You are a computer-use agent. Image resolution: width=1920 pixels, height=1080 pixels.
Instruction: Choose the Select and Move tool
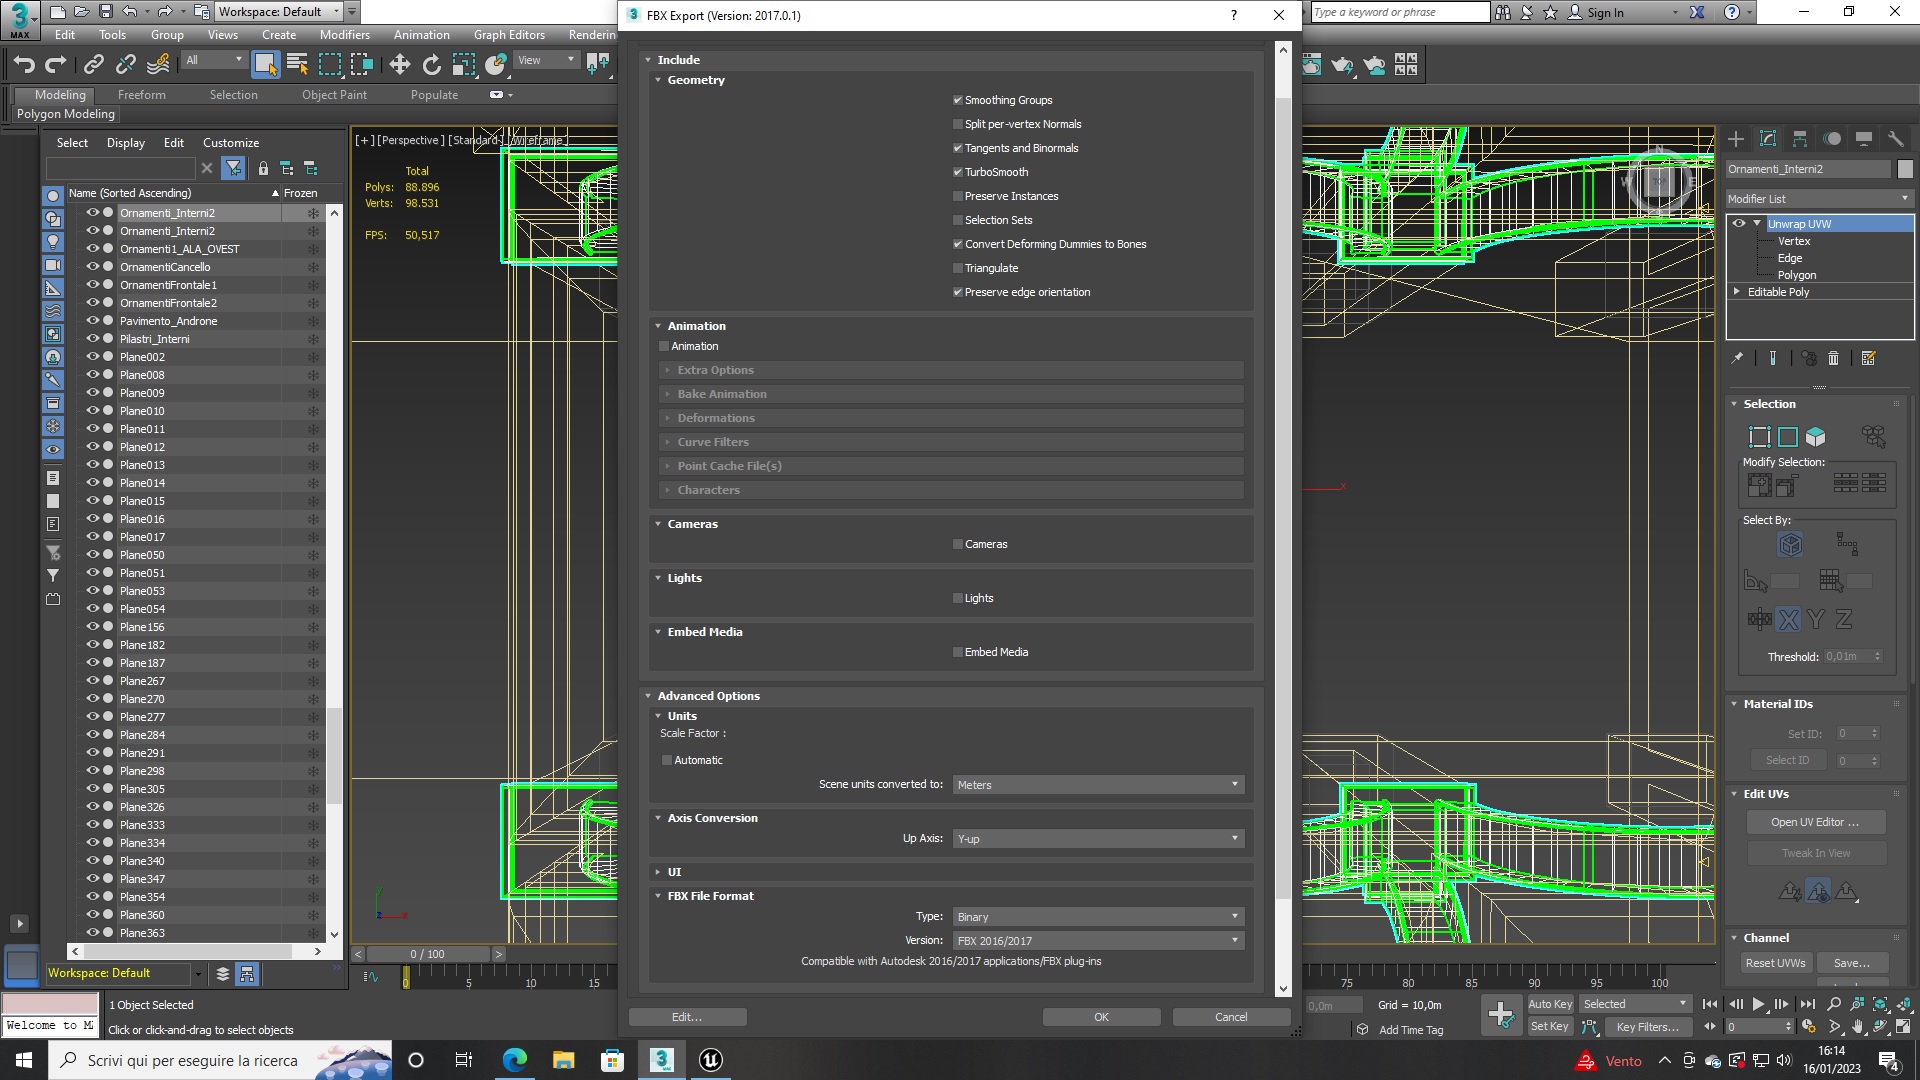399,65
